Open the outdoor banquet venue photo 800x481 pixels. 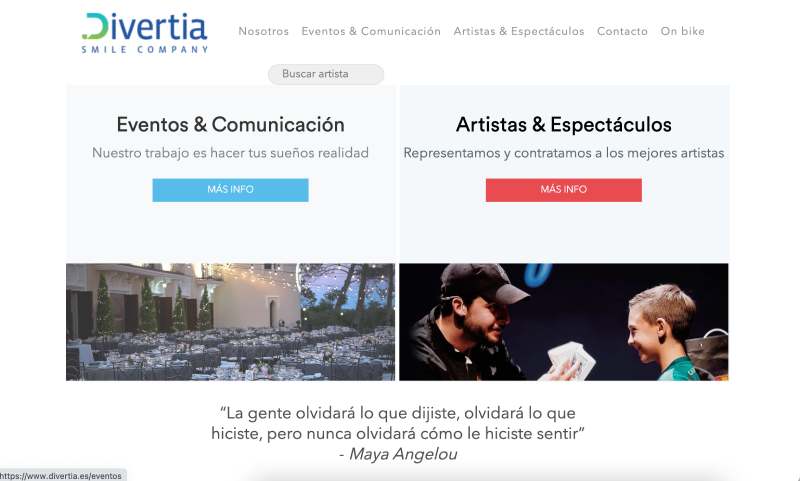tap(230, 322)
